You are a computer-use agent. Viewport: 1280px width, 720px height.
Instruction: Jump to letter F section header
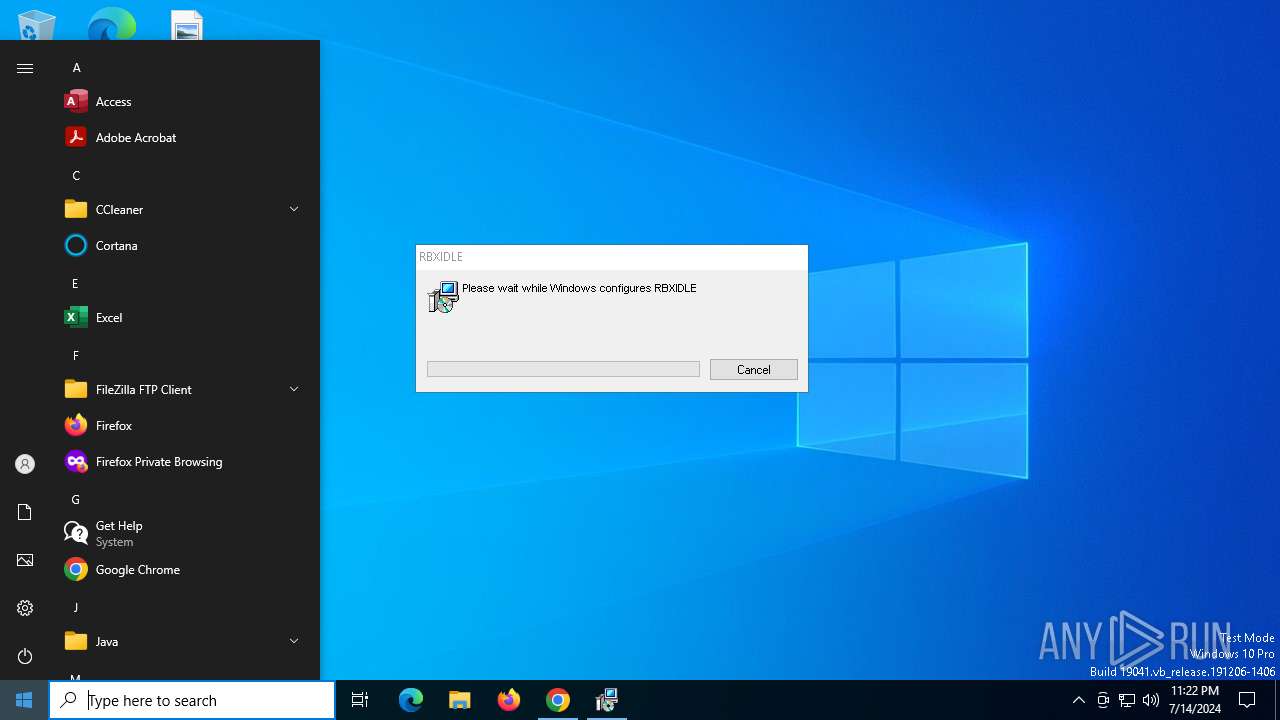coord(75,356)
